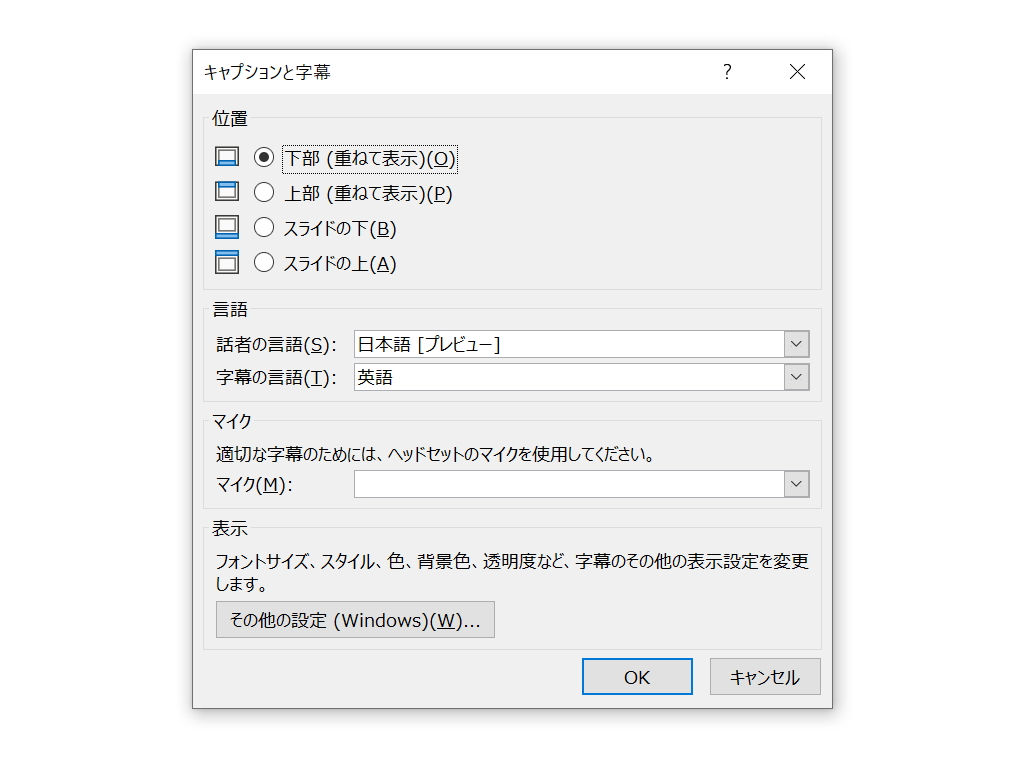Click the スライドの下(B) label text

click(x=340, y=229)
